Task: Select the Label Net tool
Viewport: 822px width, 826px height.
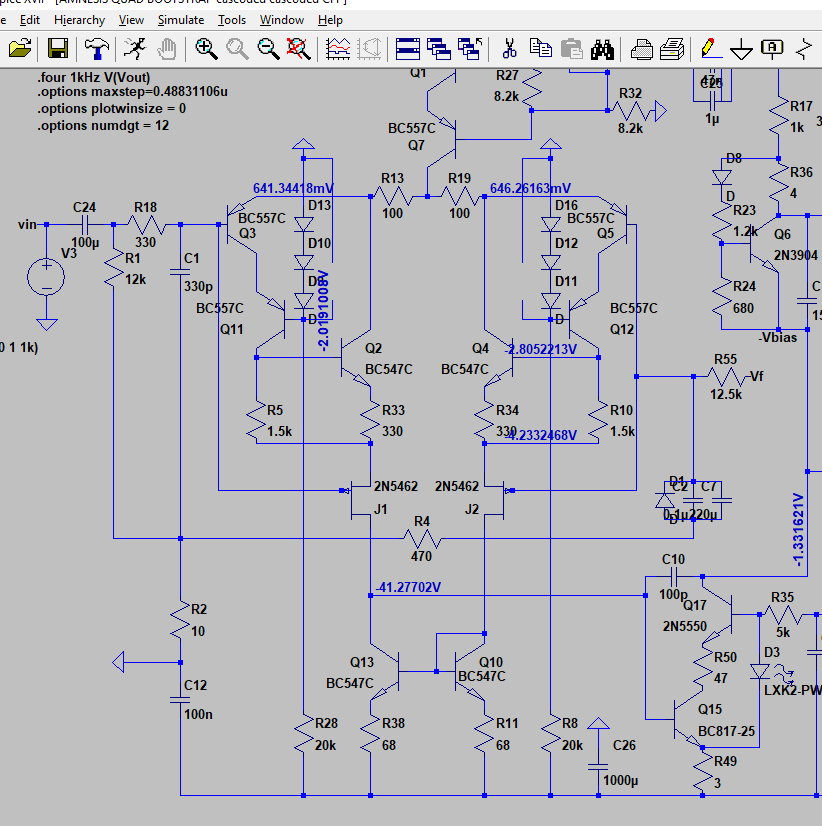Action: coord(772,49)
